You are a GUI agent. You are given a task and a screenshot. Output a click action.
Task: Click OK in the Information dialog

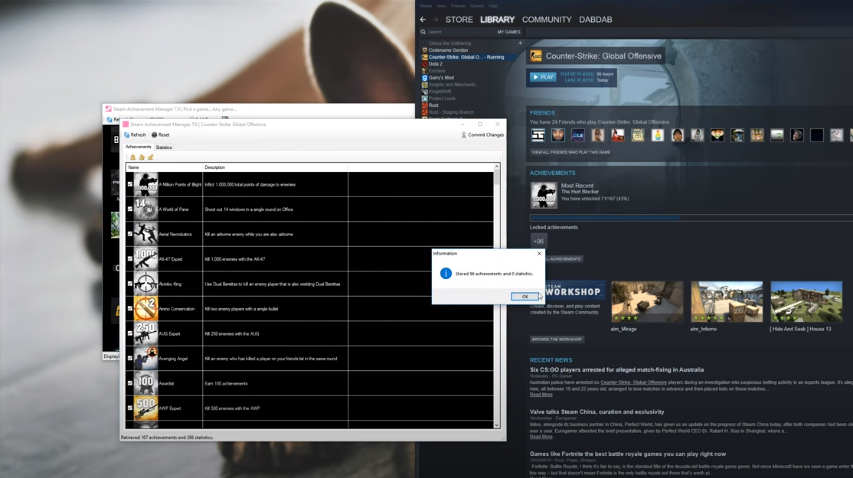point(524,296)
